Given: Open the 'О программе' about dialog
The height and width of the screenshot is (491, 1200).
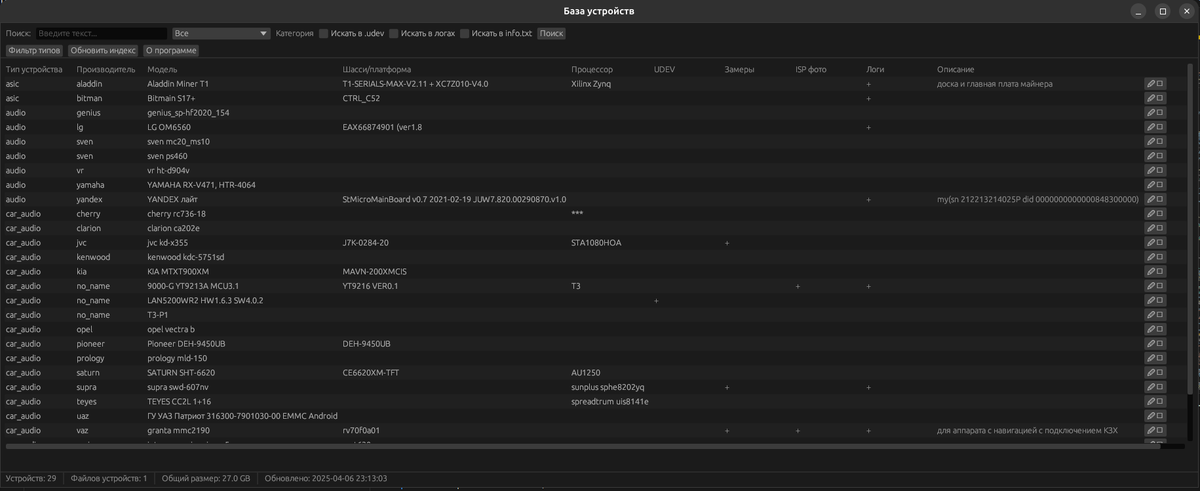Looking at the screenshot, I should 171,50.
